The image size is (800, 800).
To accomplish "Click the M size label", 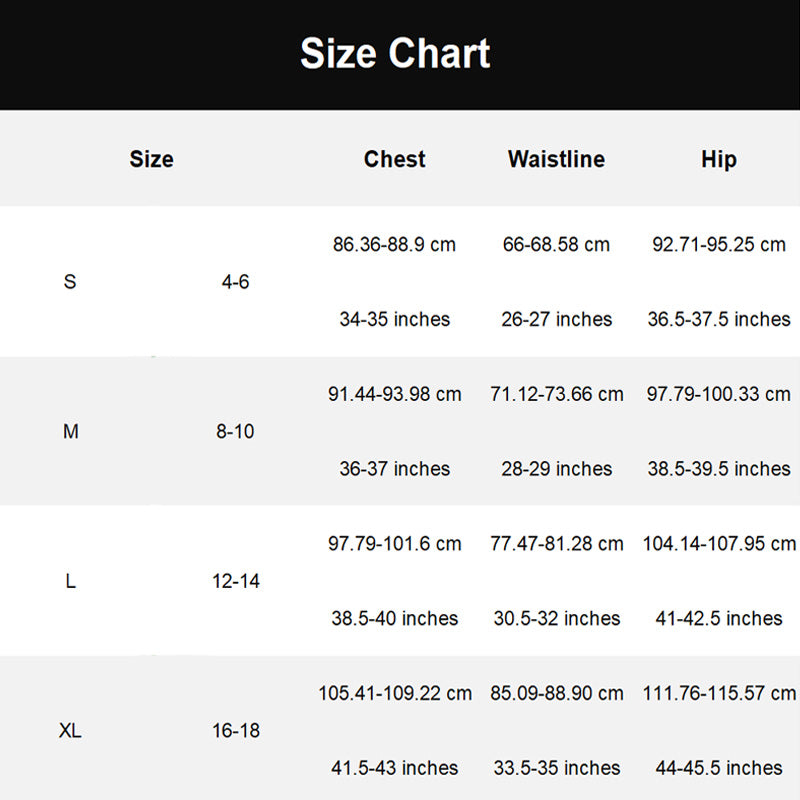I will coord(71,432).
